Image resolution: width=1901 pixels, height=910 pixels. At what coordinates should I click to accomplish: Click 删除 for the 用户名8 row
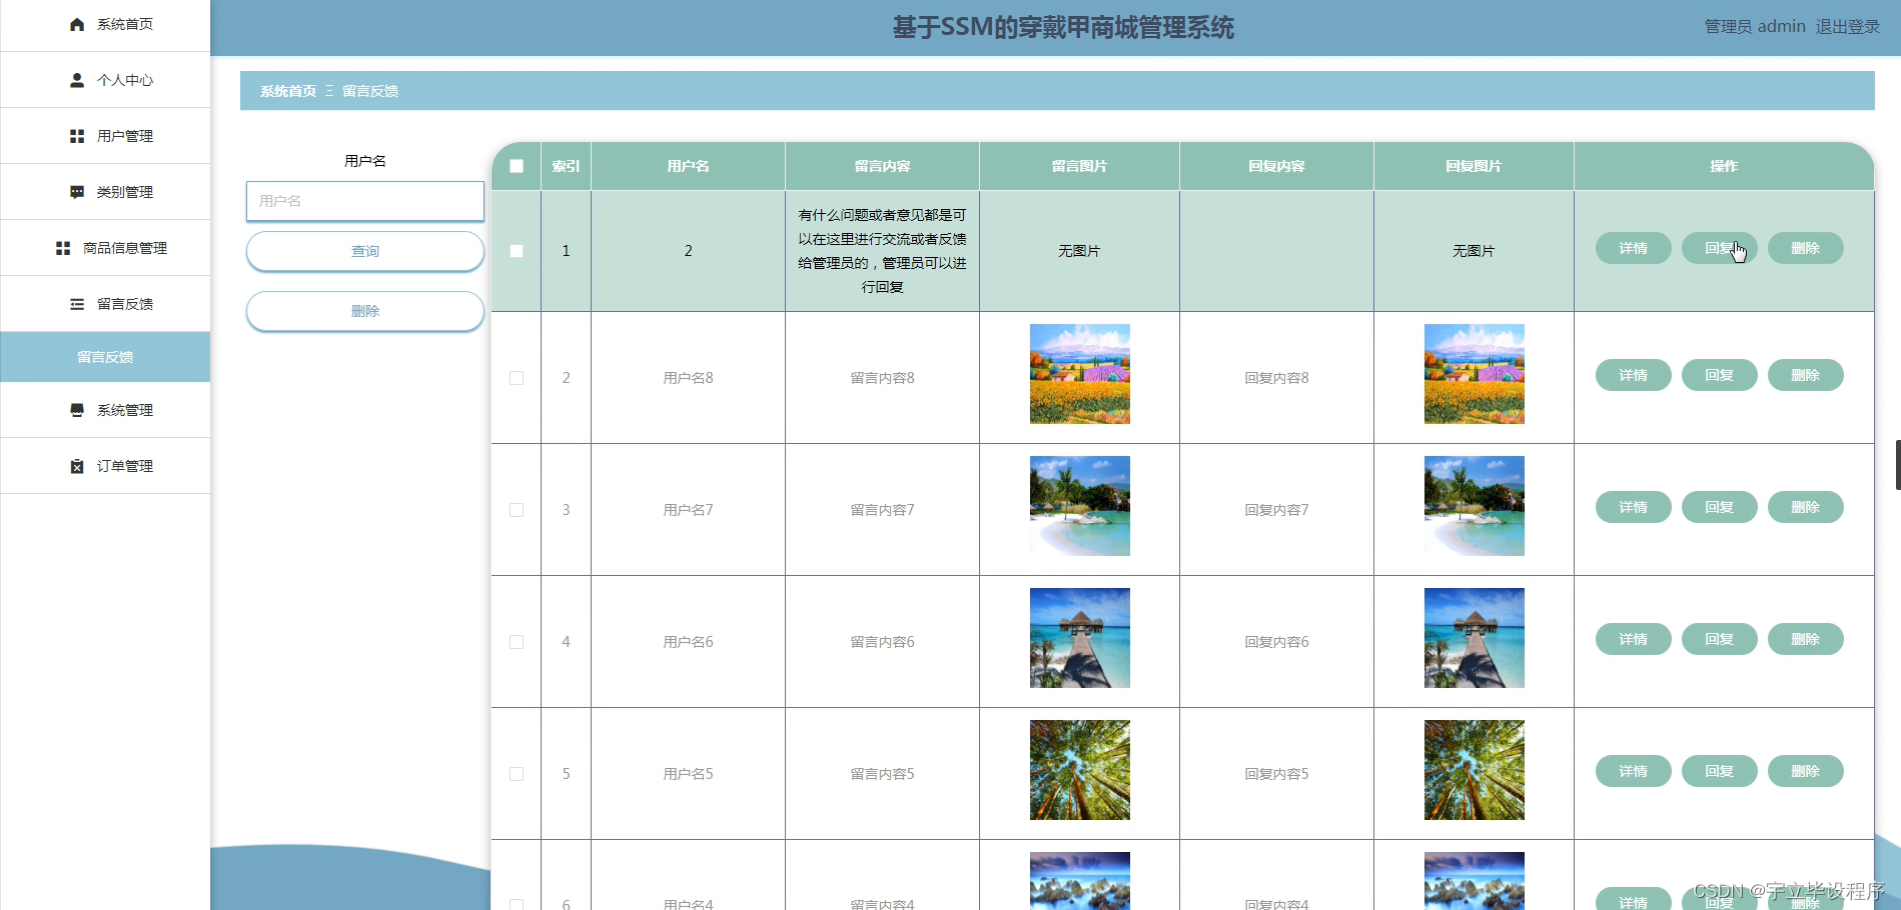pyautogui.click(x=1805, y=375)
